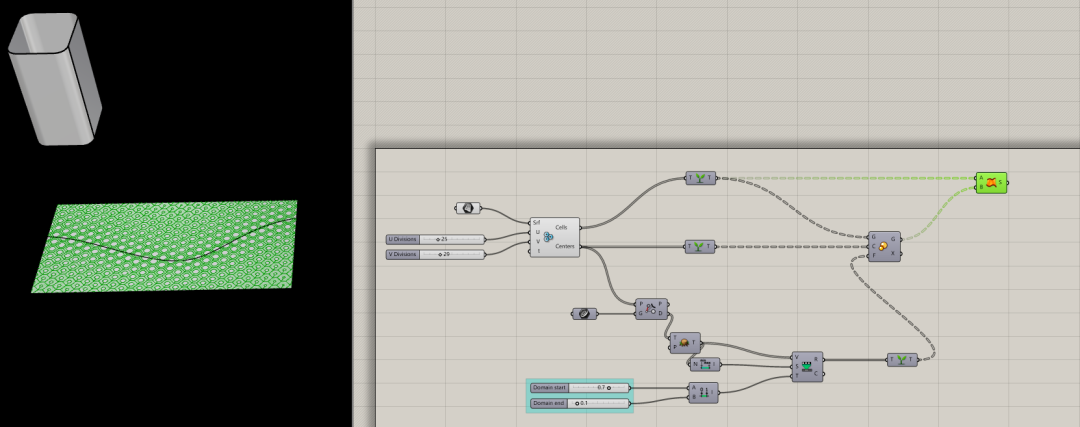Click the Centers output of the hexagon component

(x=565, y=247)
